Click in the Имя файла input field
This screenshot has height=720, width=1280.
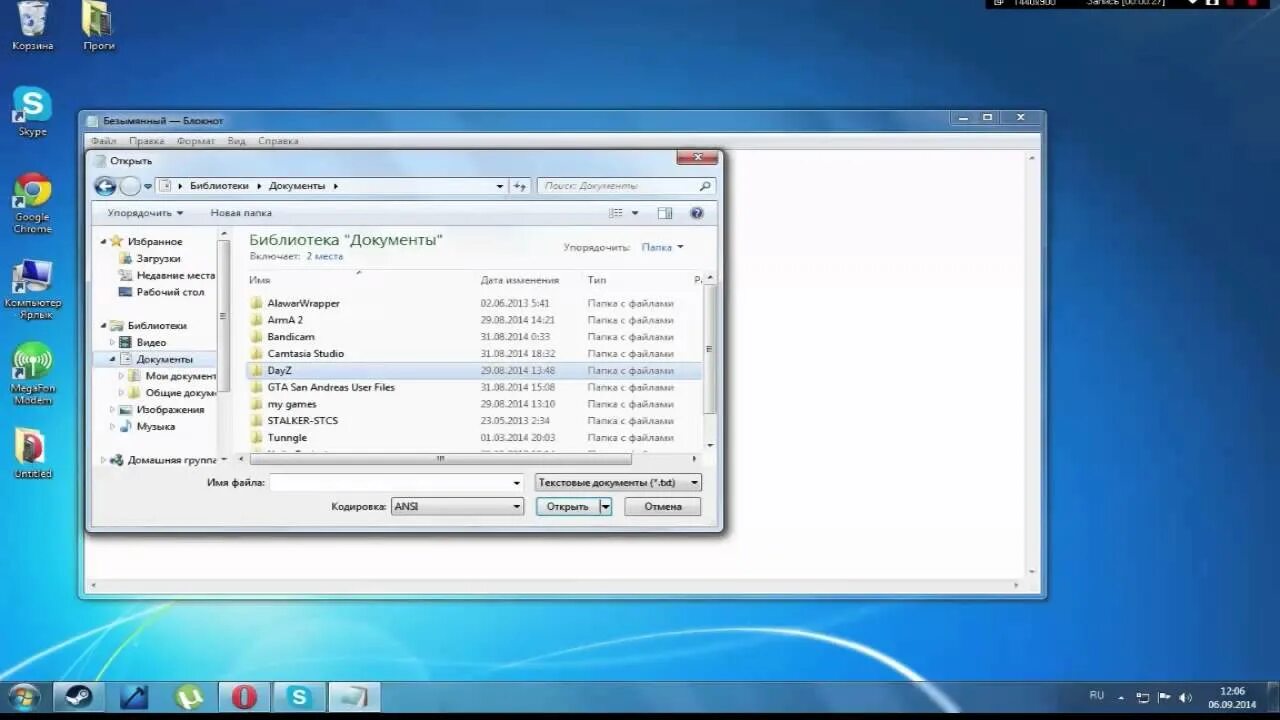[x=391, y=482]
